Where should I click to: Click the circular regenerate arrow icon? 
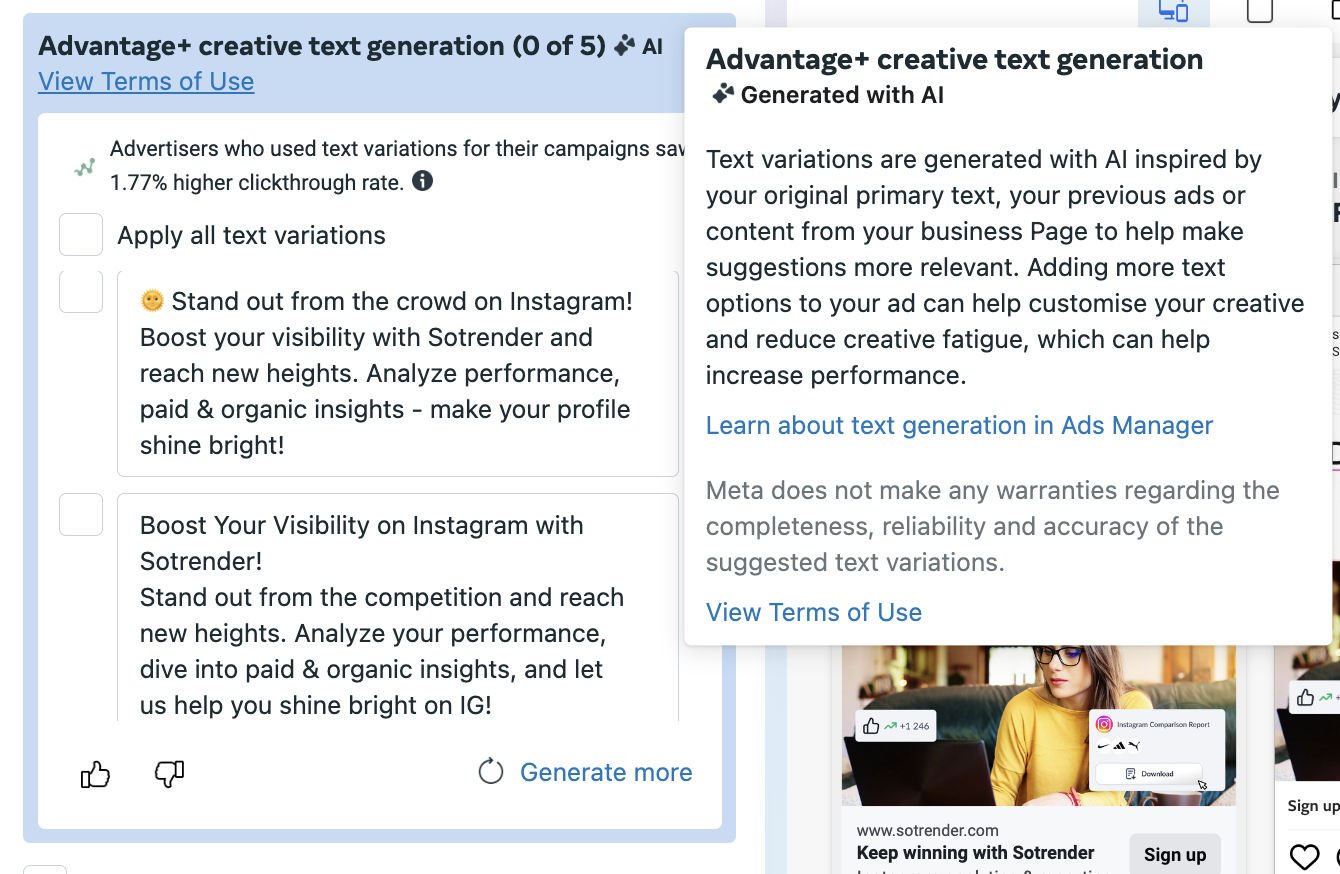[490, 772]
